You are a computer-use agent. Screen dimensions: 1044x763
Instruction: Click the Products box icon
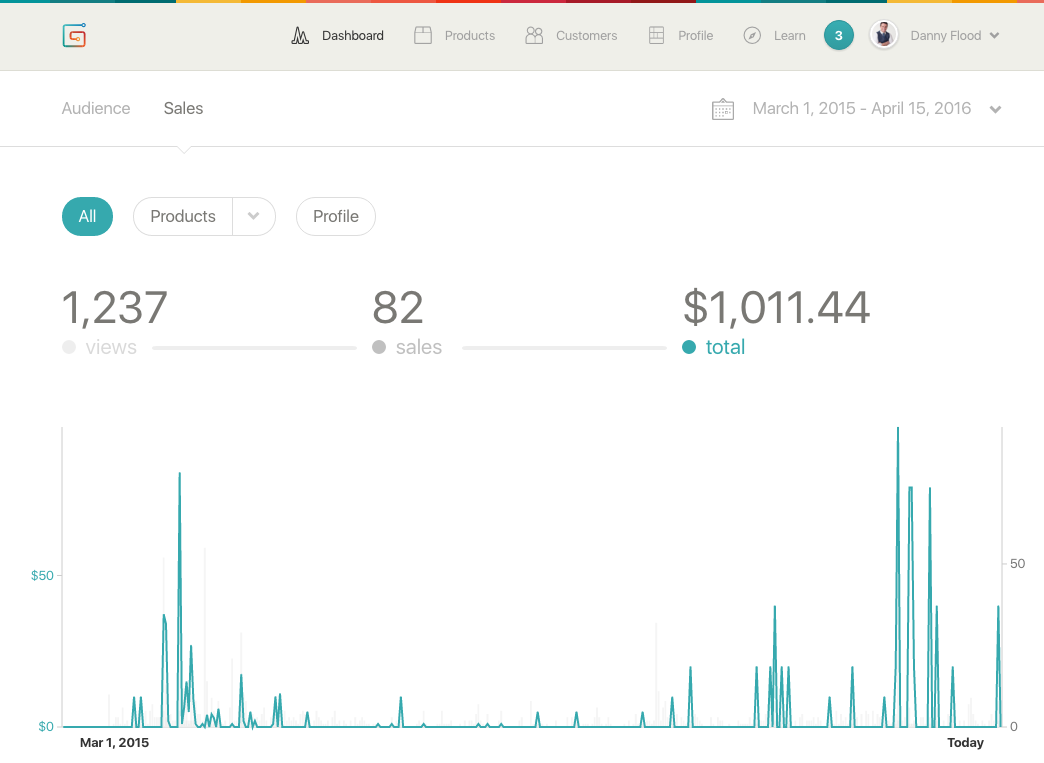423,36
